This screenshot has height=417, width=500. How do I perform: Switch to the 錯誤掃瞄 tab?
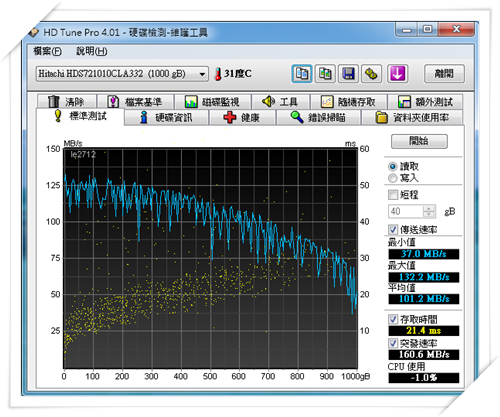coord(318,118)
